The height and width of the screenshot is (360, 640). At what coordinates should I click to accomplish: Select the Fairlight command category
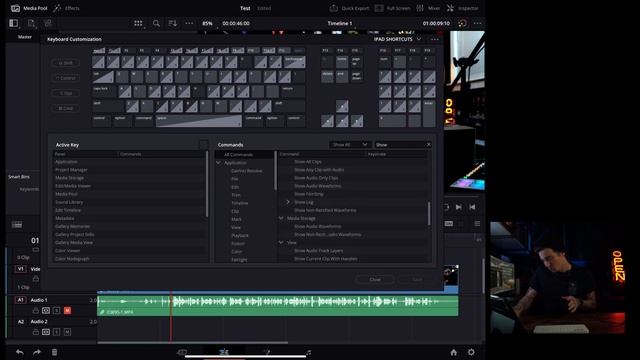click(x=239, y=260)
